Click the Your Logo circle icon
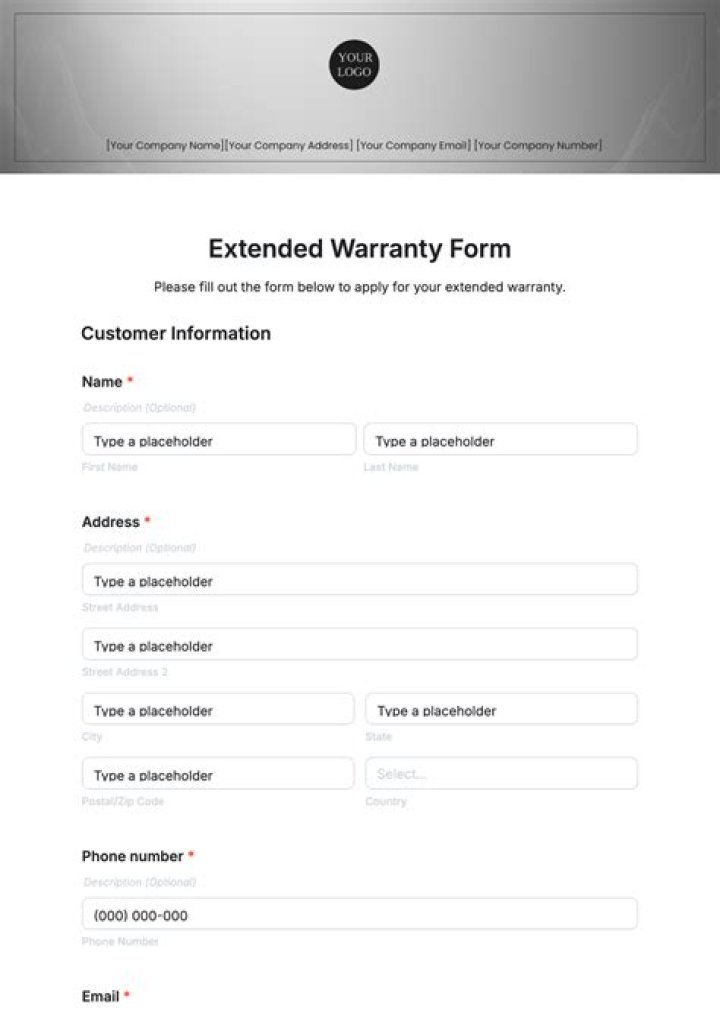Screen dimensions: 720x1019 tap(354, 64)
